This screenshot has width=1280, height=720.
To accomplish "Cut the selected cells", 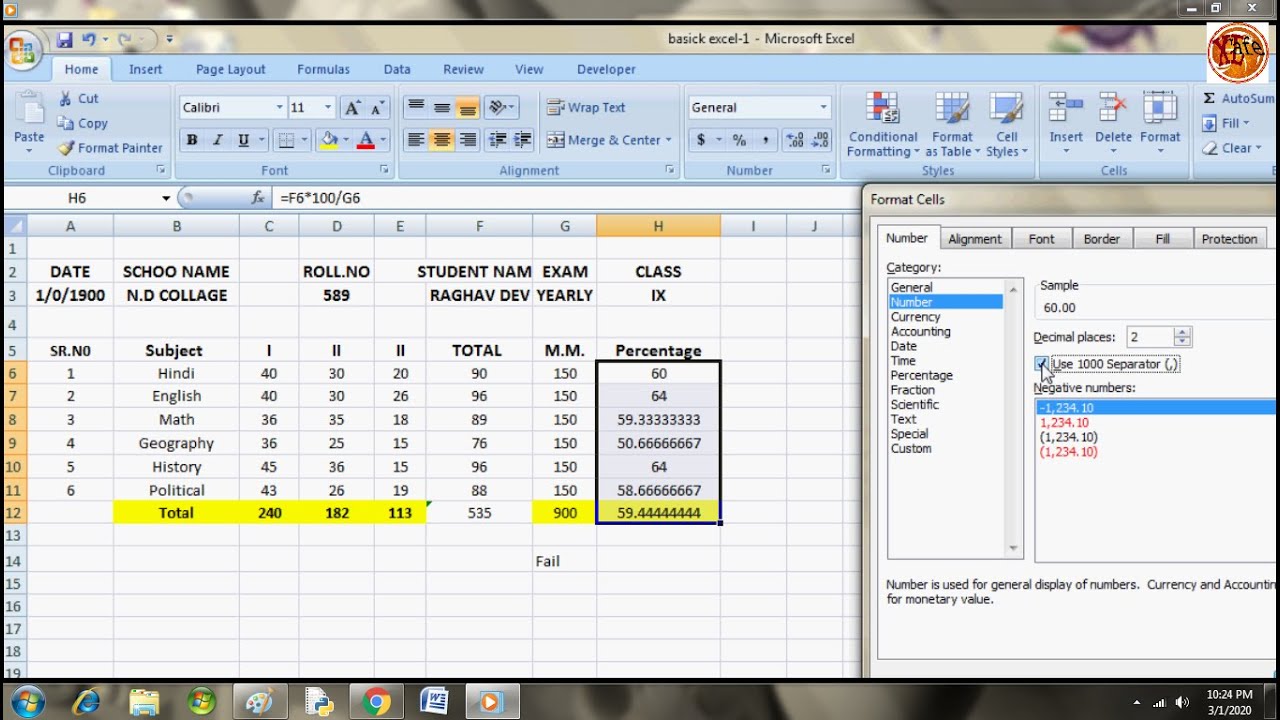I will point(78,98).
